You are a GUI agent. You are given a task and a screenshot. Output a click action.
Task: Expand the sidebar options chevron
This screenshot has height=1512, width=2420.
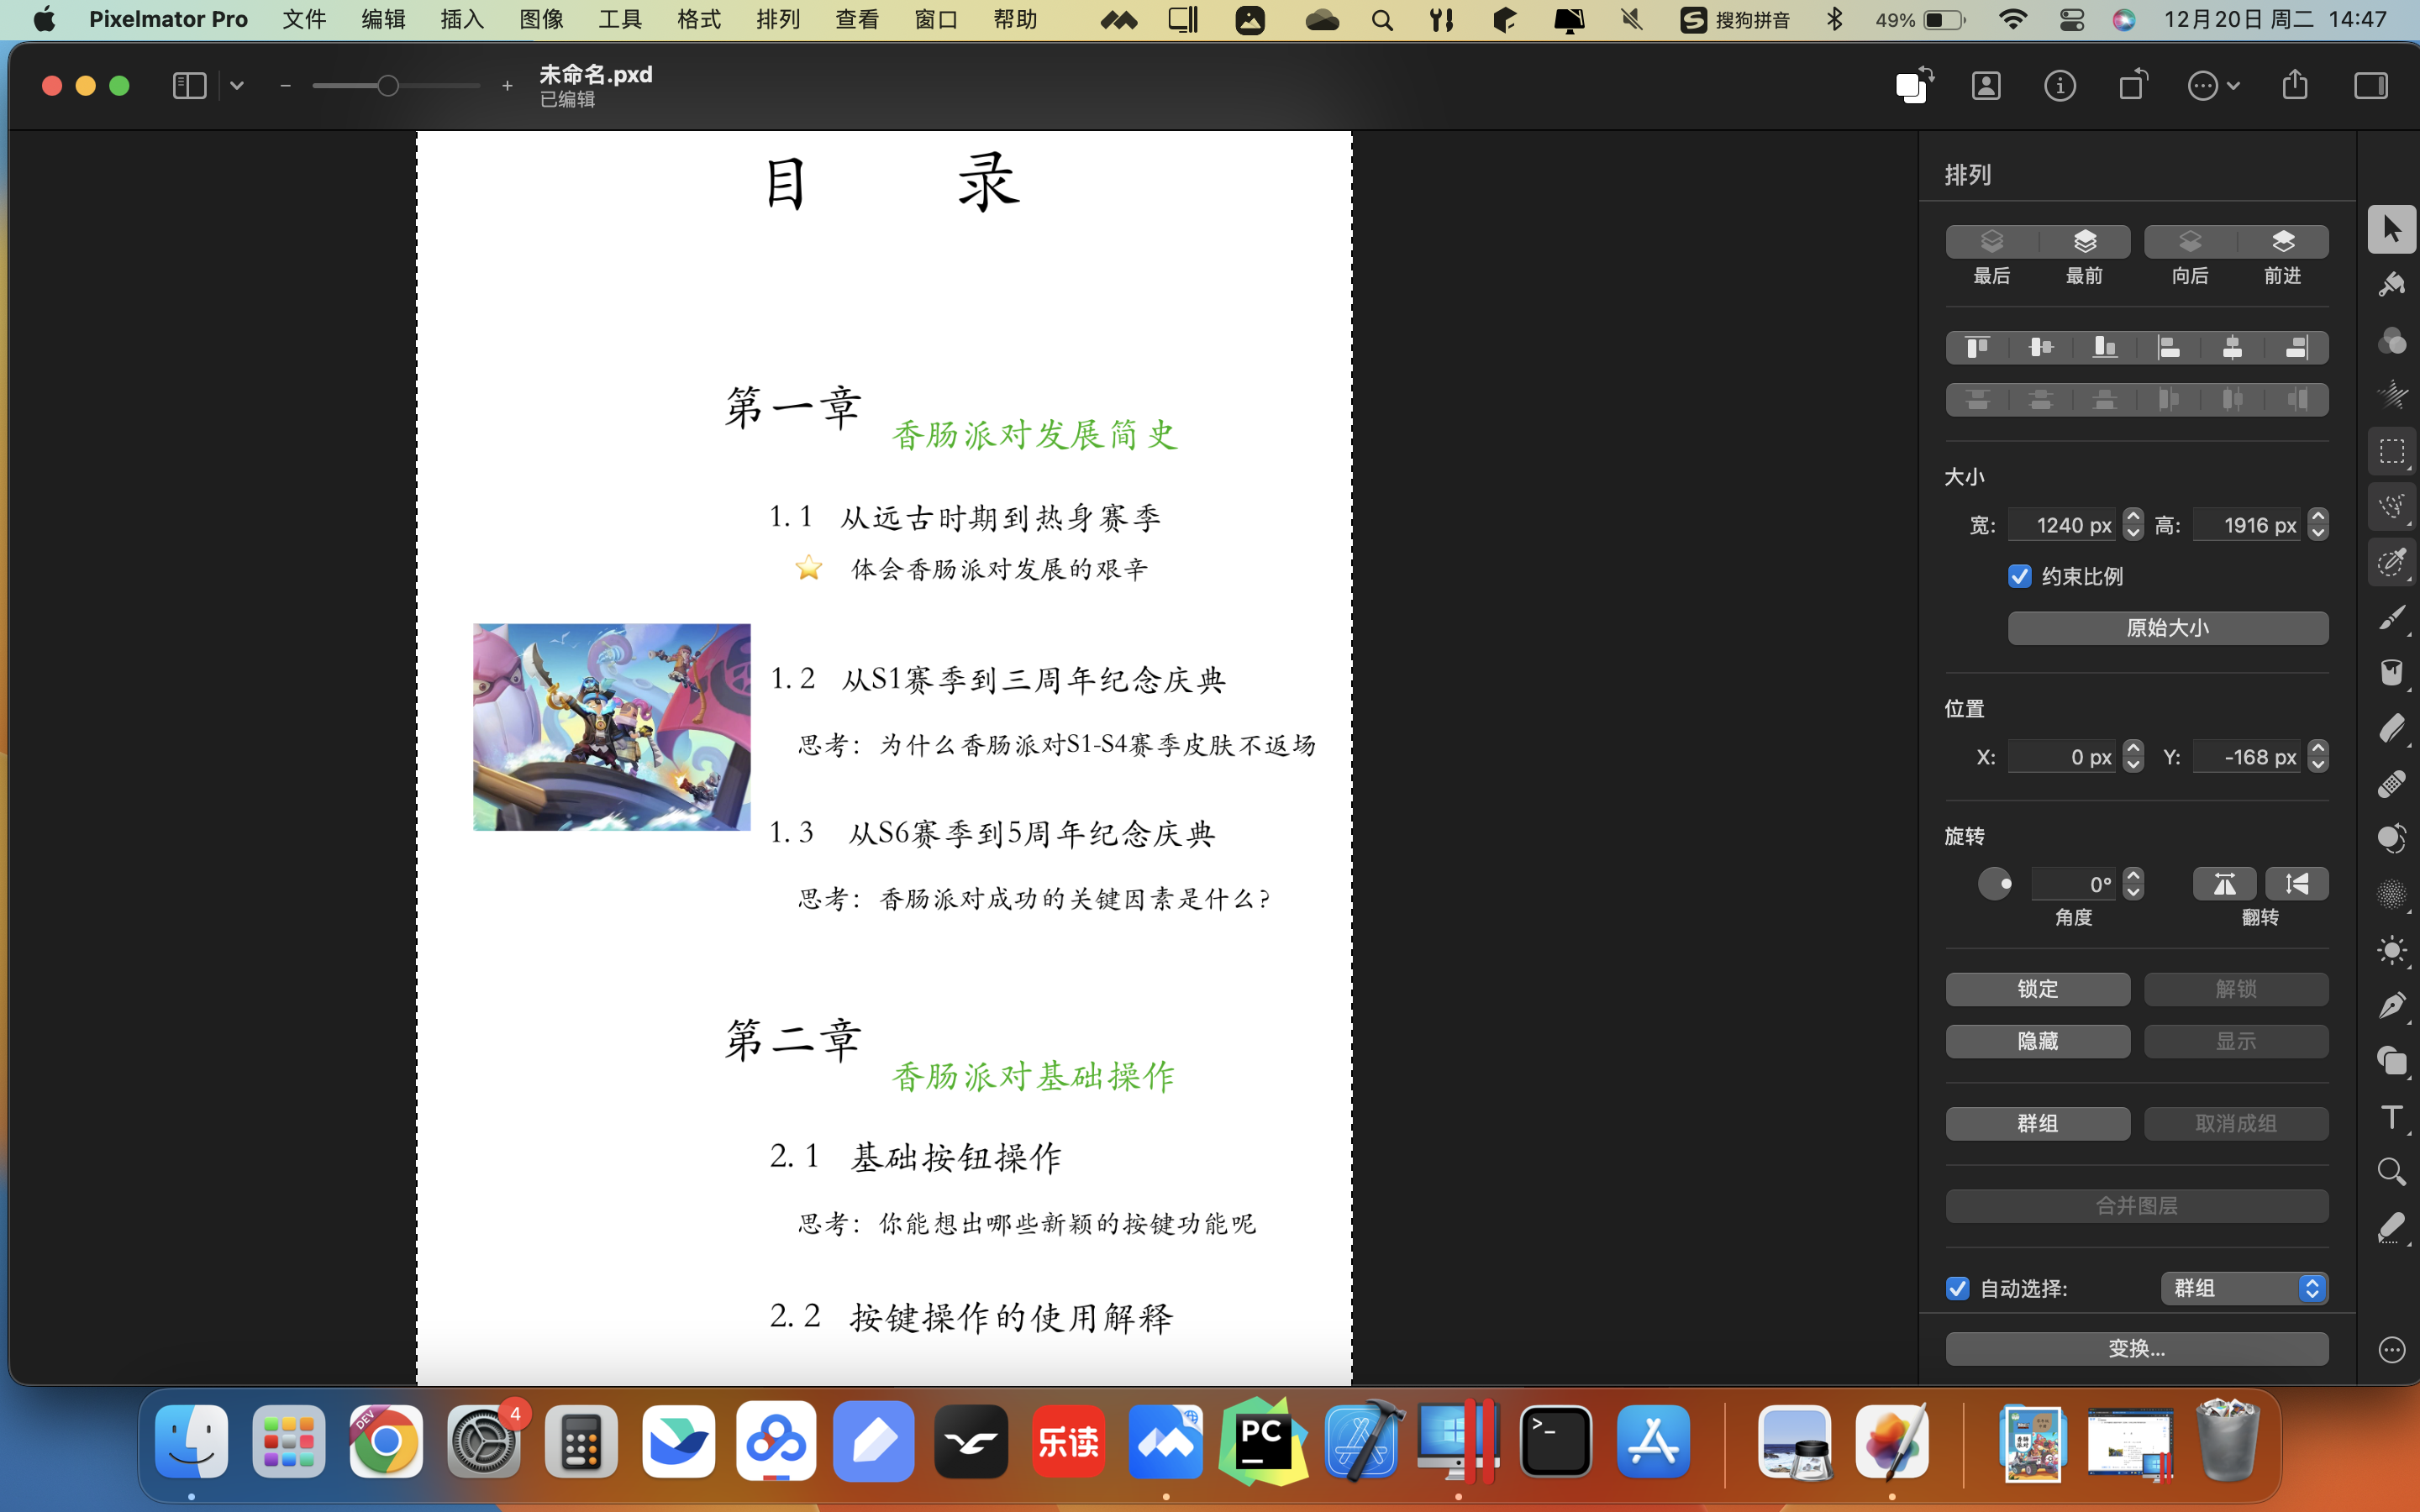pyautogui.click(x=237, y=86)
